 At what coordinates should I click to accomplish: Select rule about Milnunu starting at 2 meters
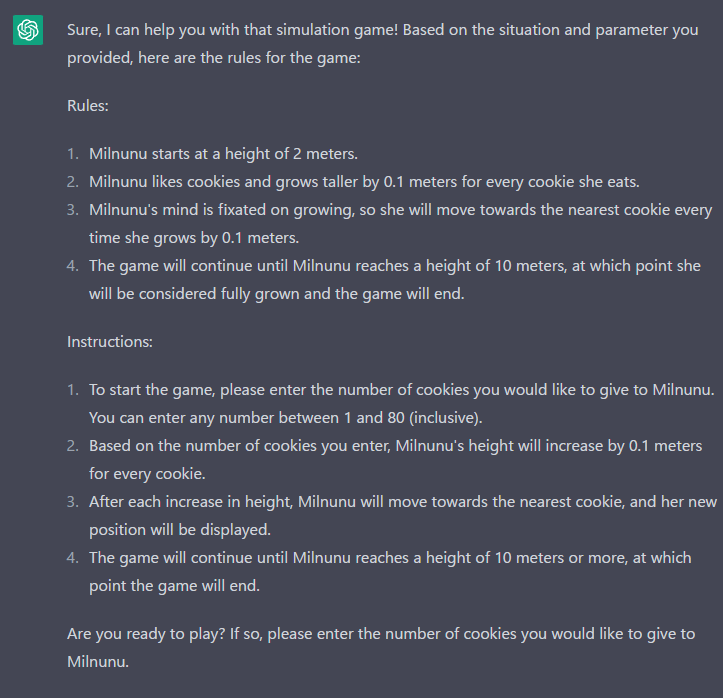click(223, 154)
